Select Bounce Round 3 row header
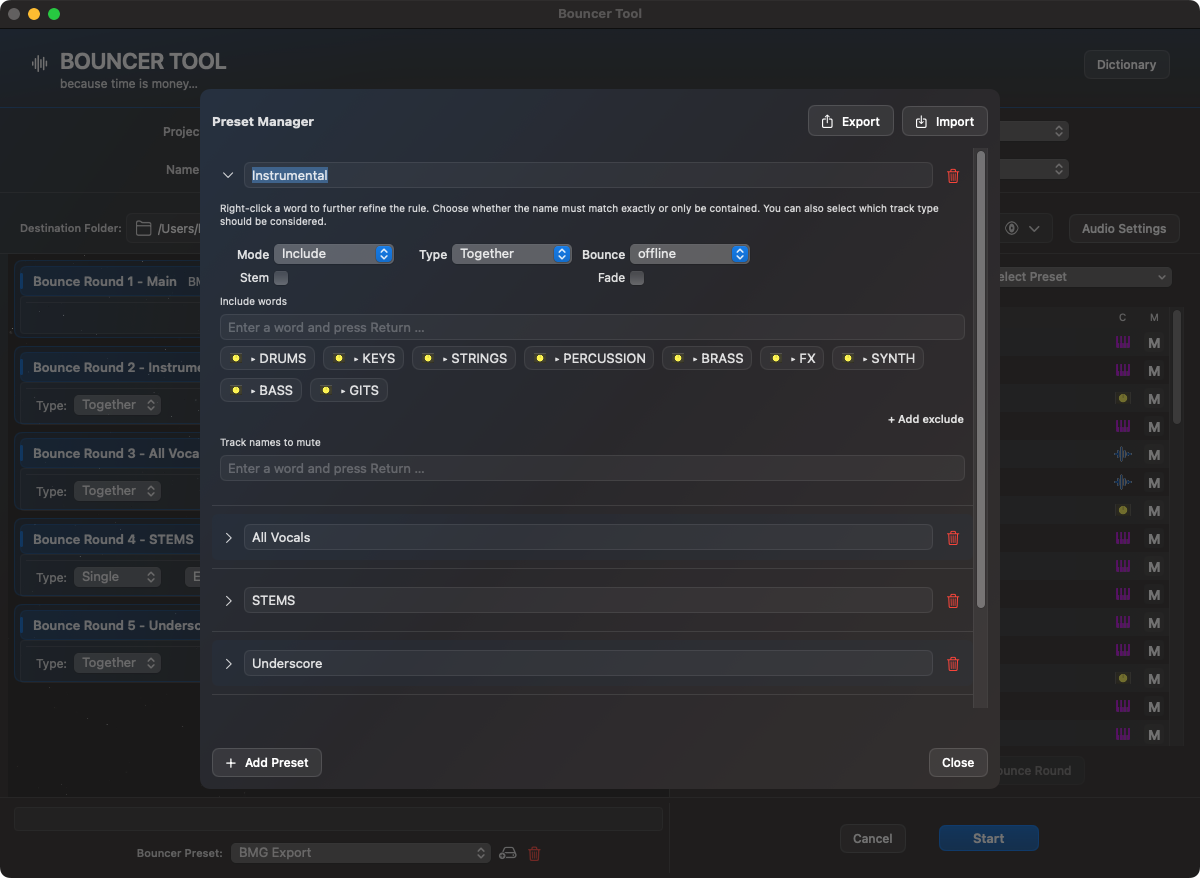The width and height of the screenshot is (1200, 878). pyautogui.click(x=110, y=454)
